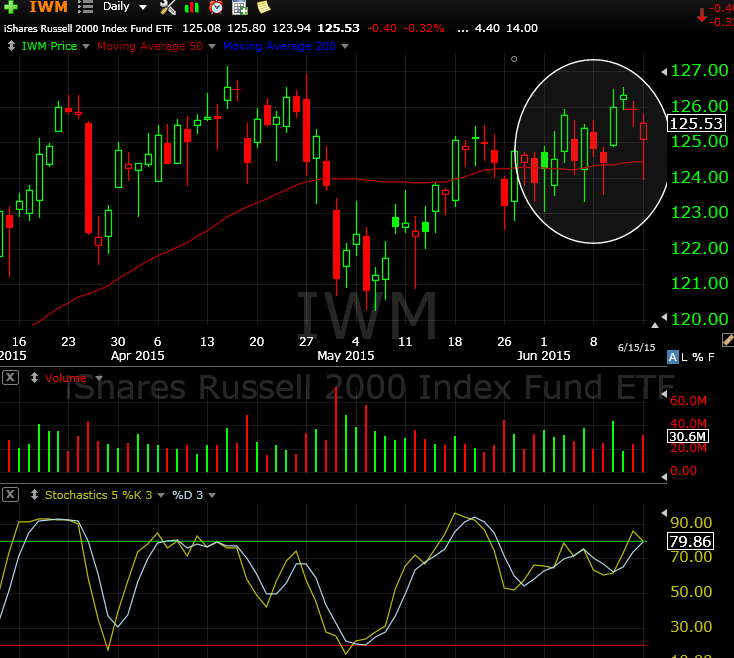Open the Stochastics 5 %K 3 dropdown

pos(161,495)
